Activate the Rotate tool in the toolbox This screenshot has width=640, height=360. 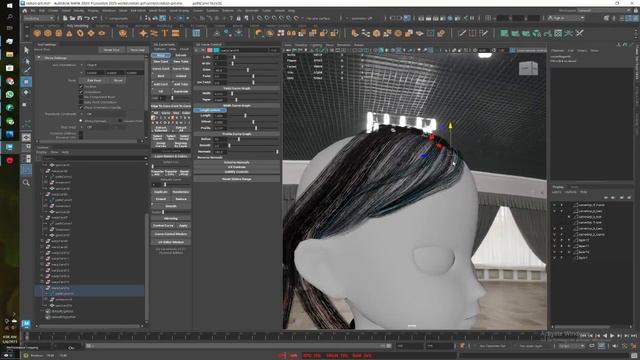pos(27,93)
